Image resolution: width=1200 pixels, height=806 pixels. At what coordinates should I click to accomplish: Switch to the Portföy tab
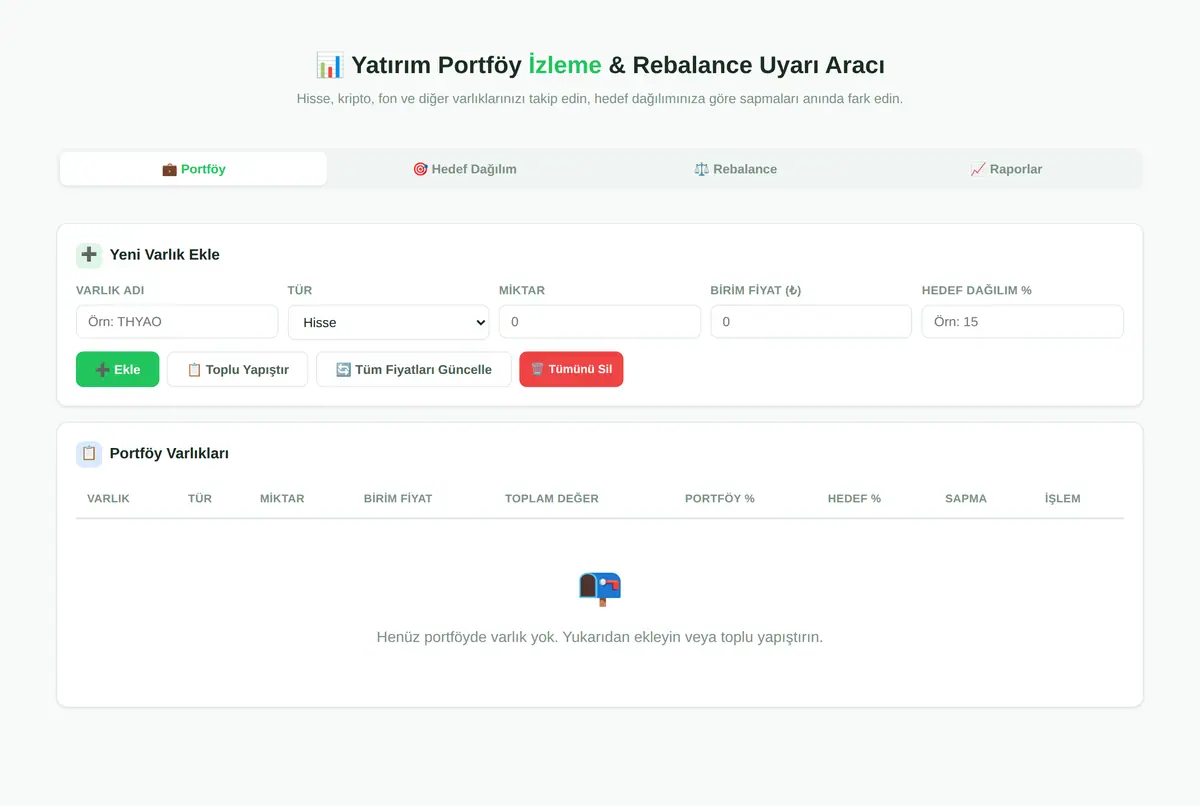[193, 169]
